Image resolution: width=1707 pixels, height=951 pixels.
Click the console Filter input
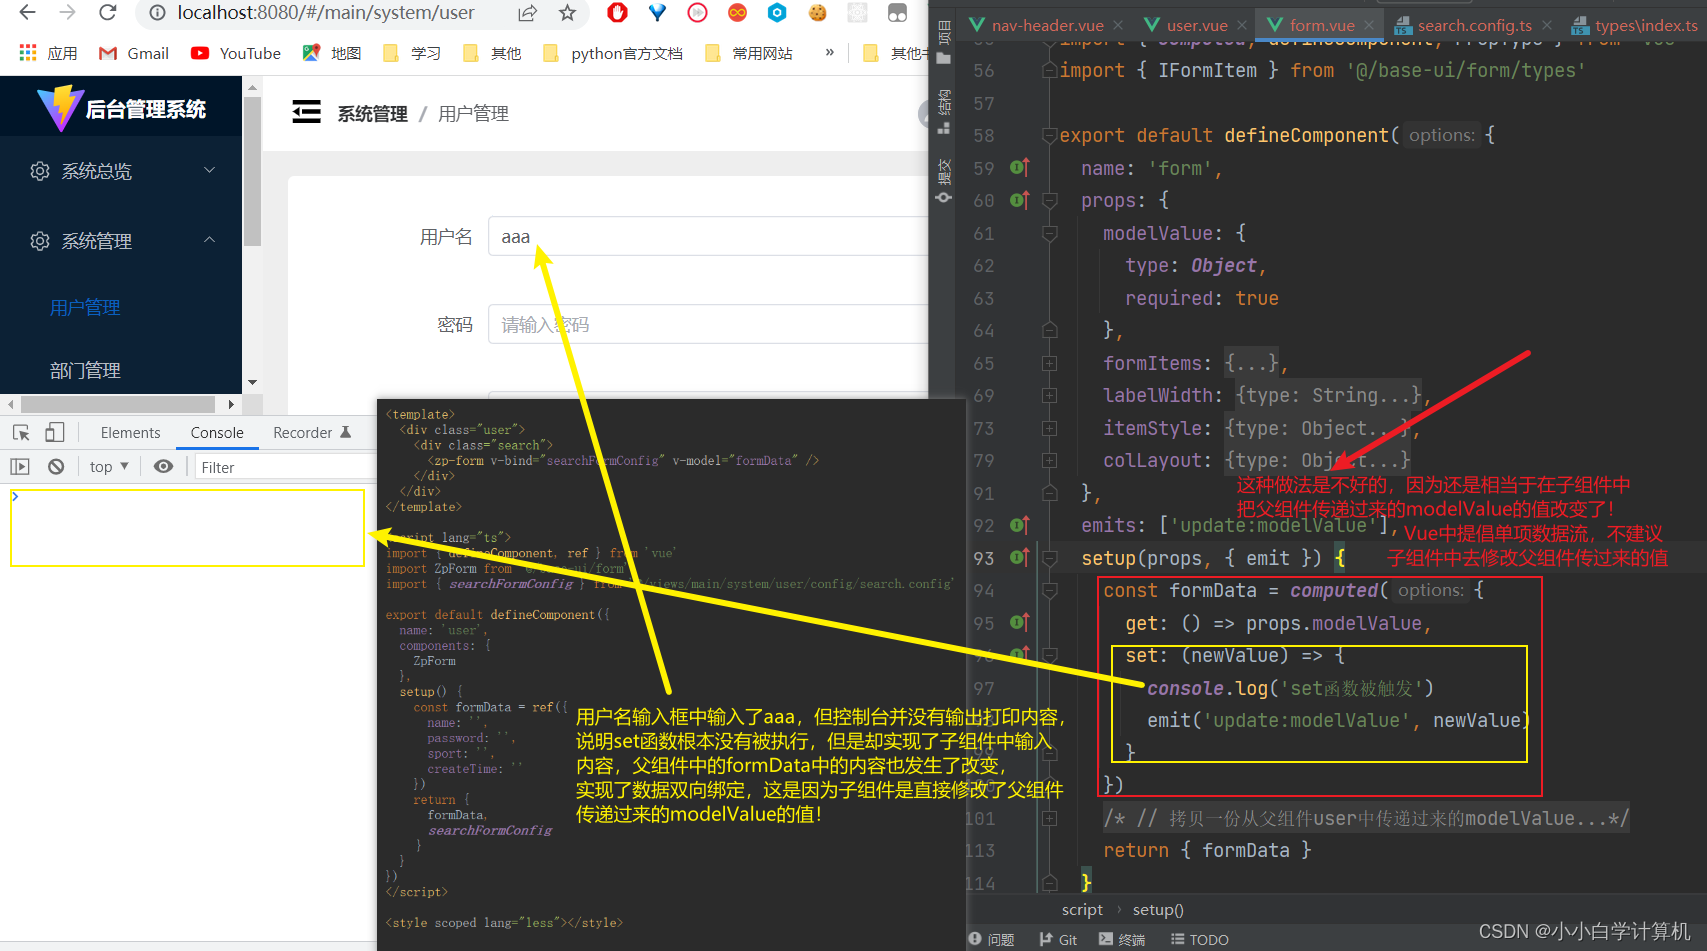point(285,467)
